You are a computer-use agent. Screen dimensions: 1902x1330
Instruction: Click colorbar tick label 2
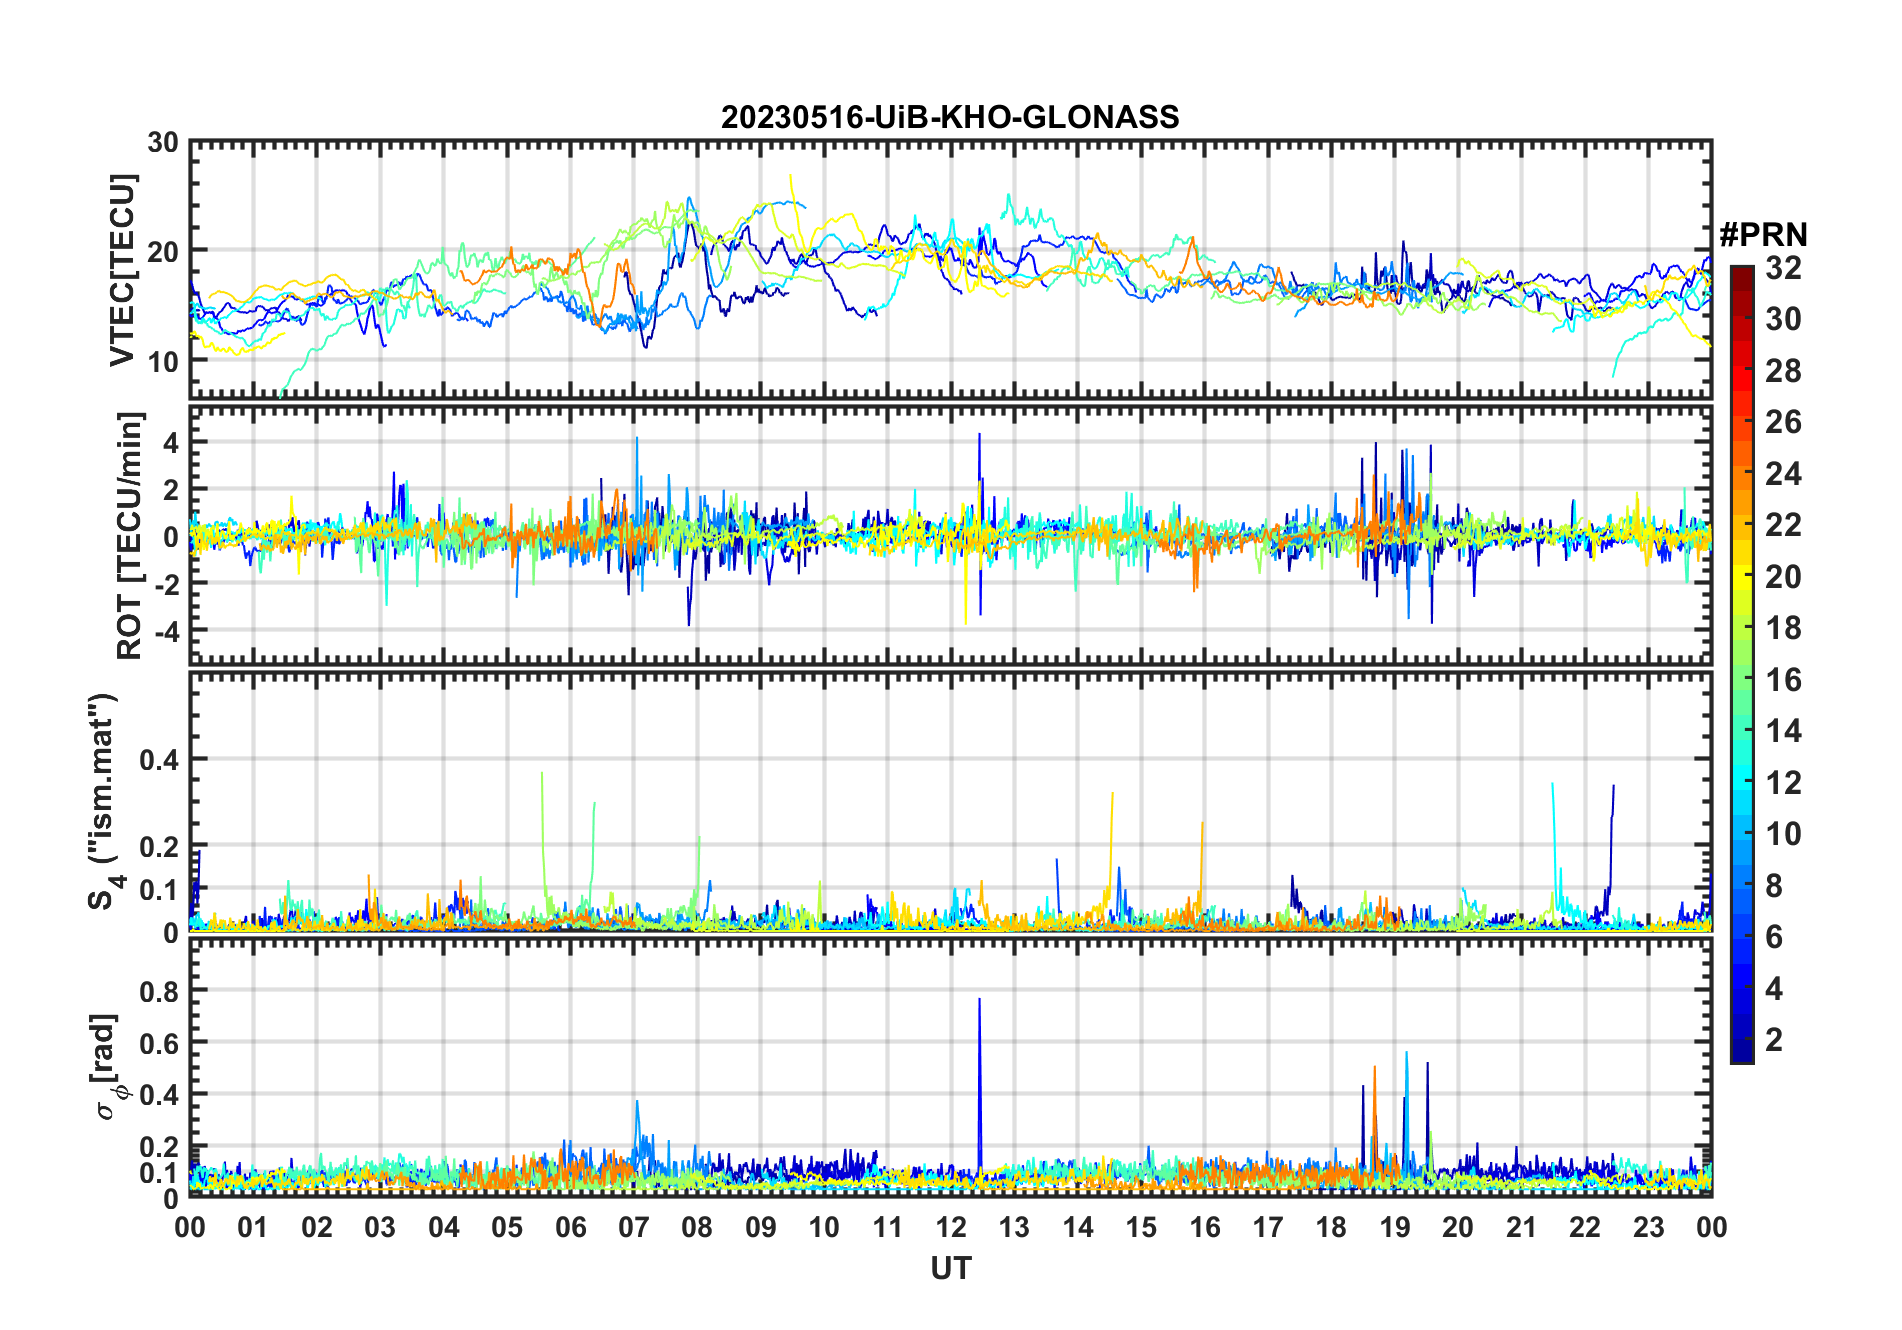1774,1039
